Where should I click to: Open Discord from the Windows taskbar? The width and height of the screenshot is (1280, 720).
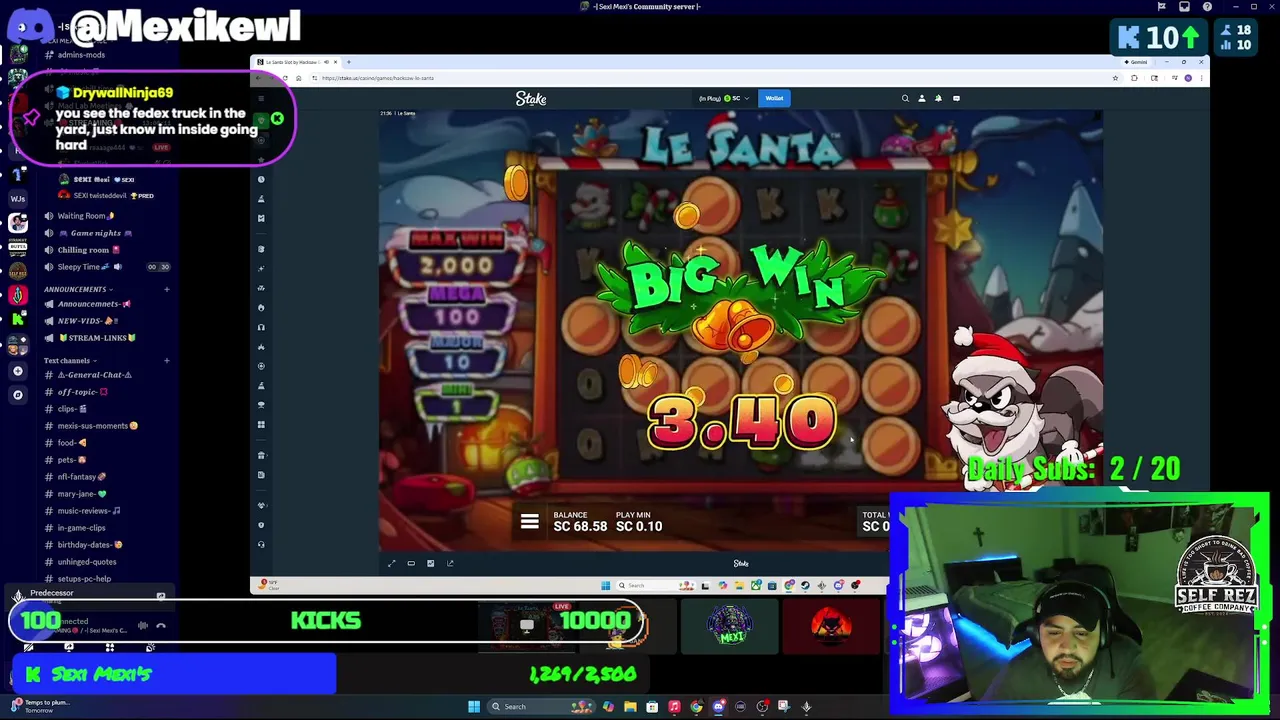click(718, 706)
